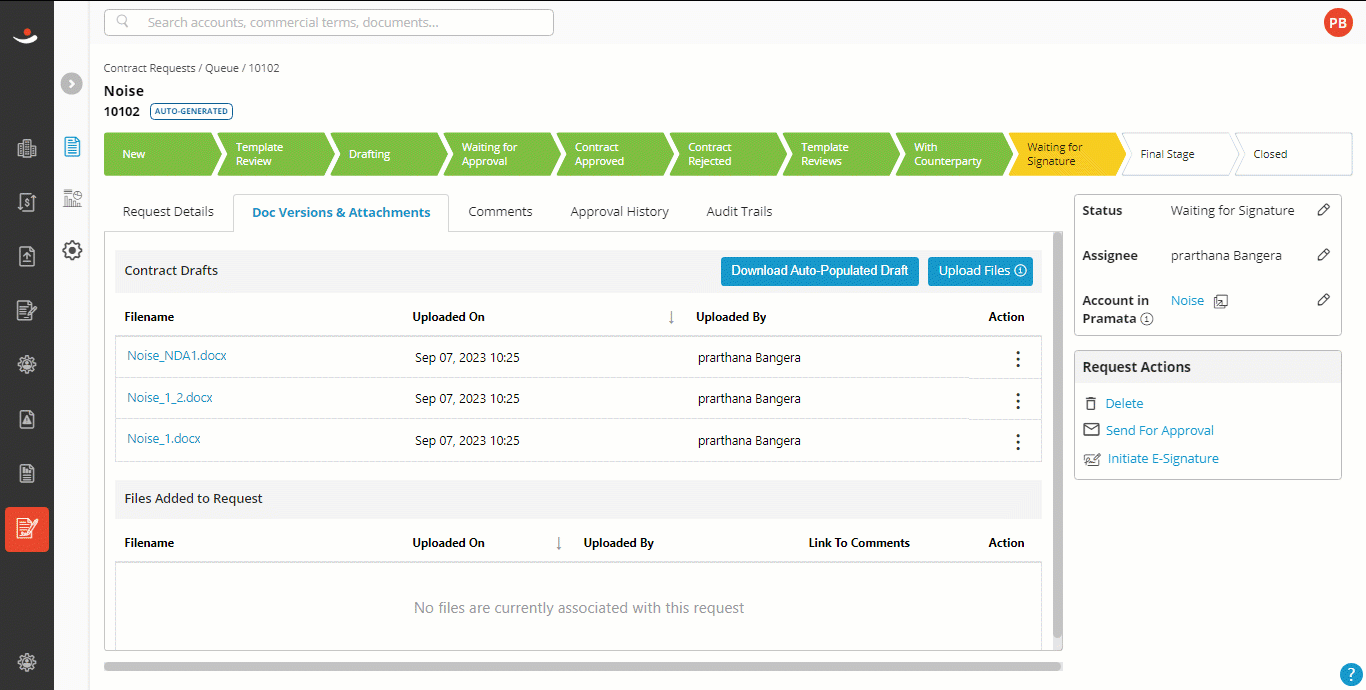The height and width of the screenshot is (690, 1366).
Task: Select the New stage step
Action: tap(160, 154)
